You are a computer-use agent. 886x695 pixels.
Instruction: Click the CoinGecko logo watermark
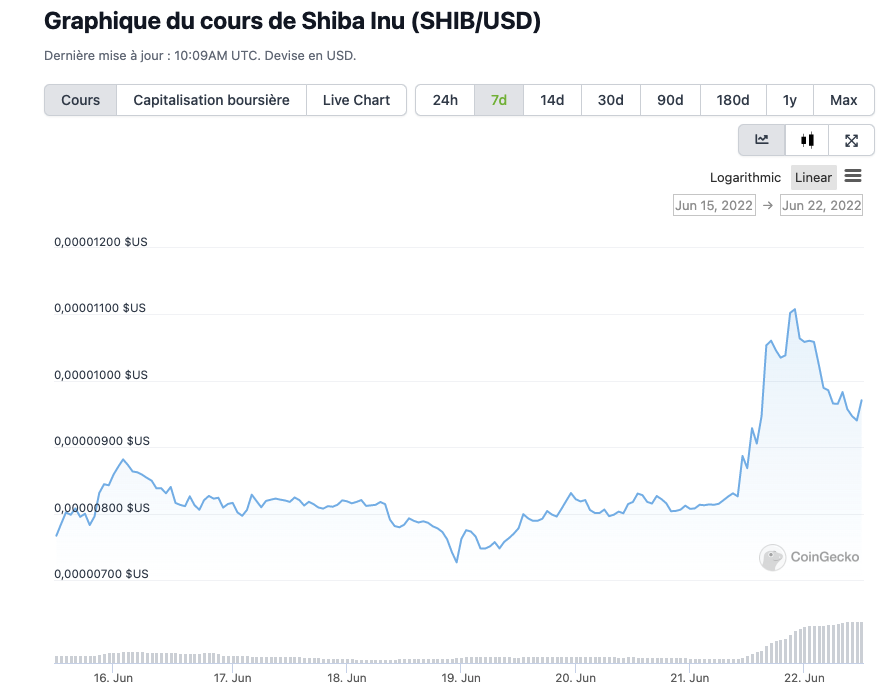[x=809, y=557]
